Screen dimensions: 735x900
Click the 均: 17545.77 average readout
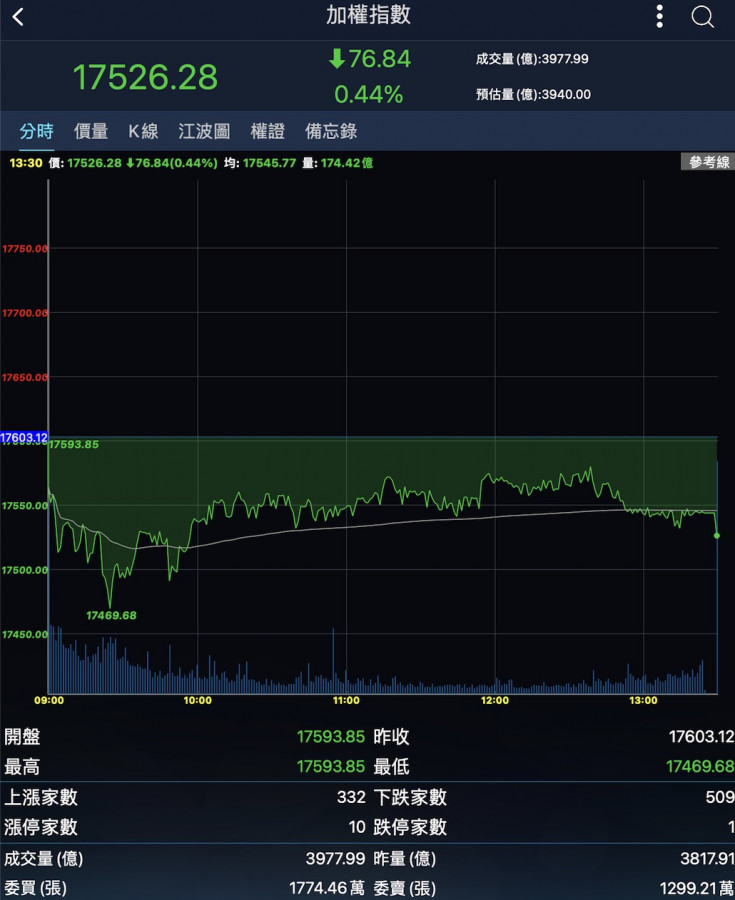pos(260,163)
